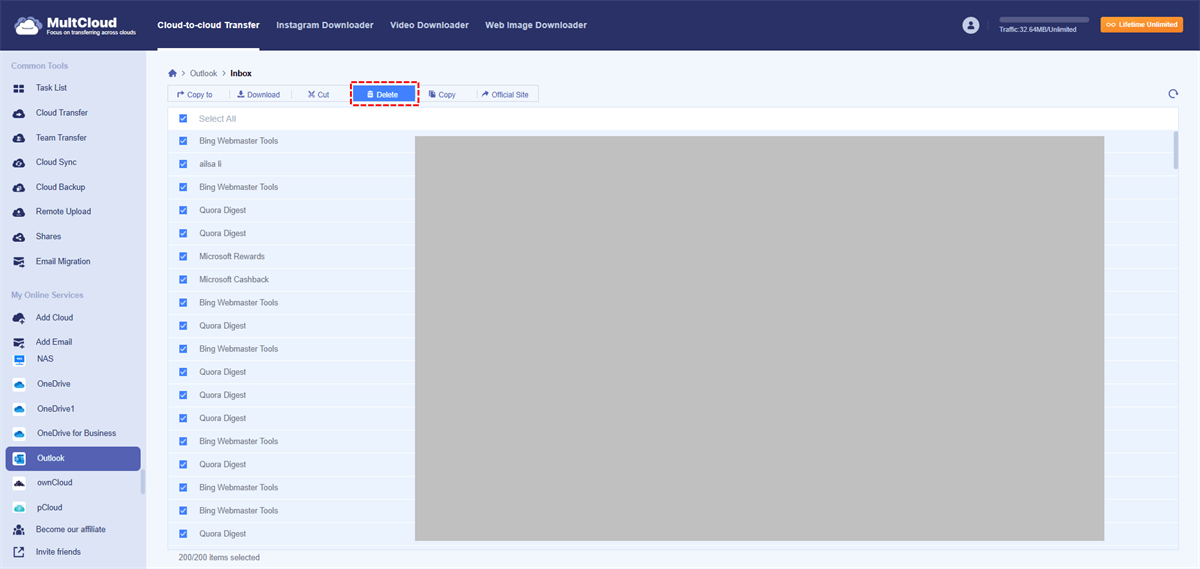Screen dimensions: 1200x569
Task: Click the sidebar vertical scrollbar
Action: (142, 482)
